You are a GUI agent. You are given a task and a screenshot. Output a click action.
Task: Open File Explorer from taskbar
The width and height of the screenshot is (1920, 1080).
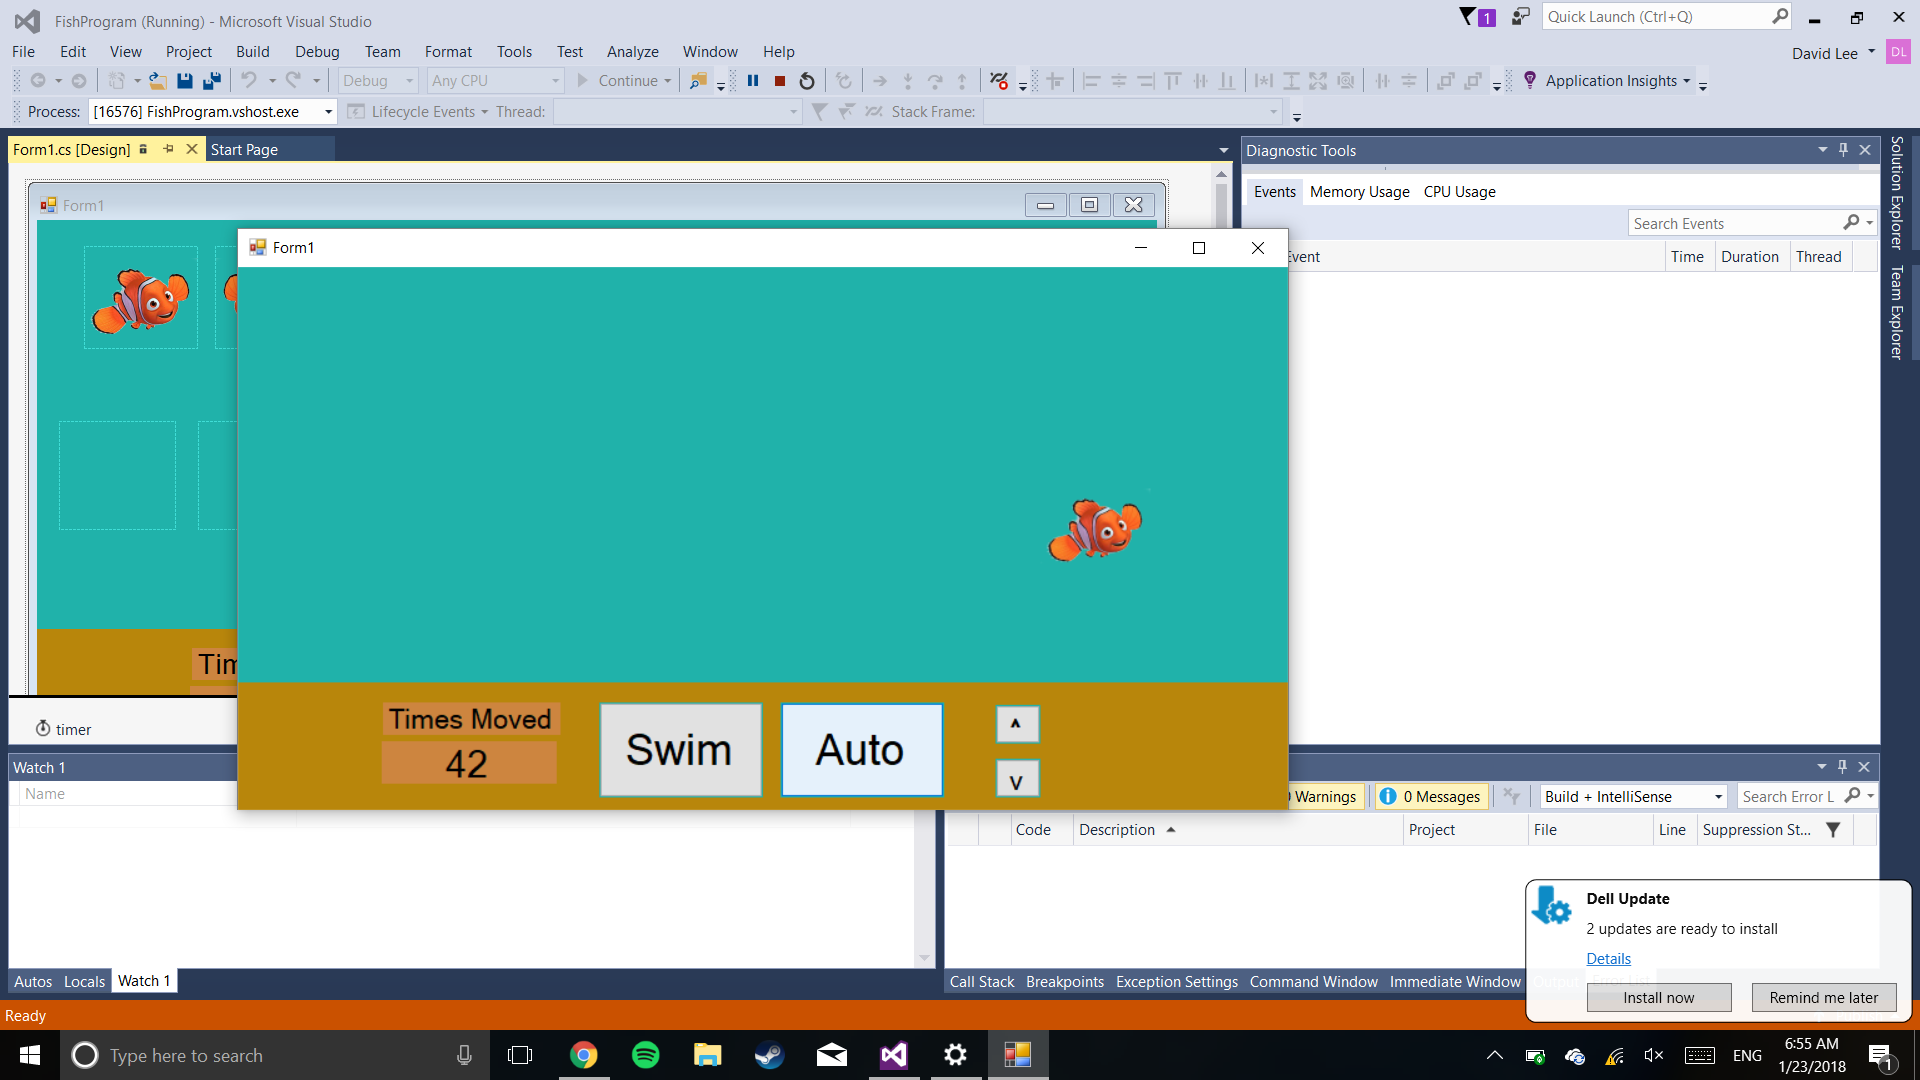click(708, 1055)
